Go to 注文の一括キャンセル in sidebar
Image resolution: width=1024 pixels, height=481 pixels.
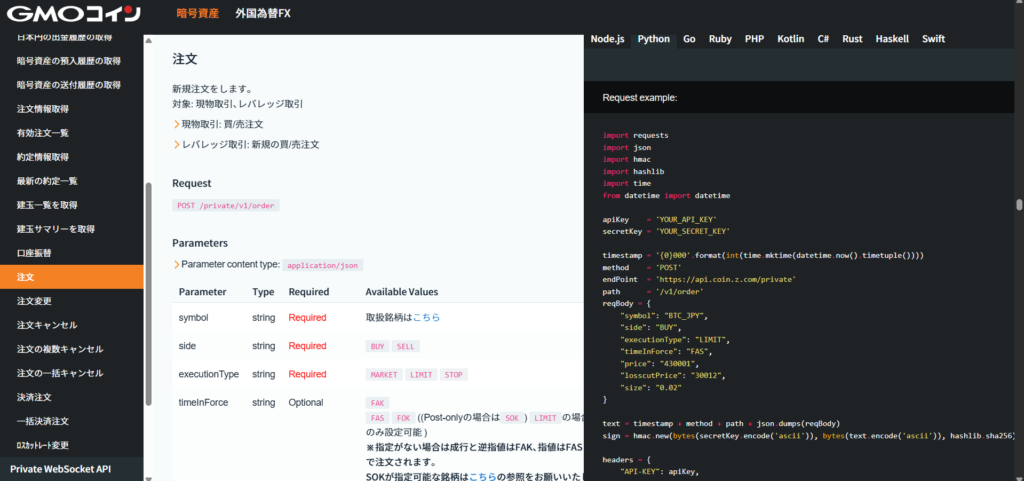[60, 373]
